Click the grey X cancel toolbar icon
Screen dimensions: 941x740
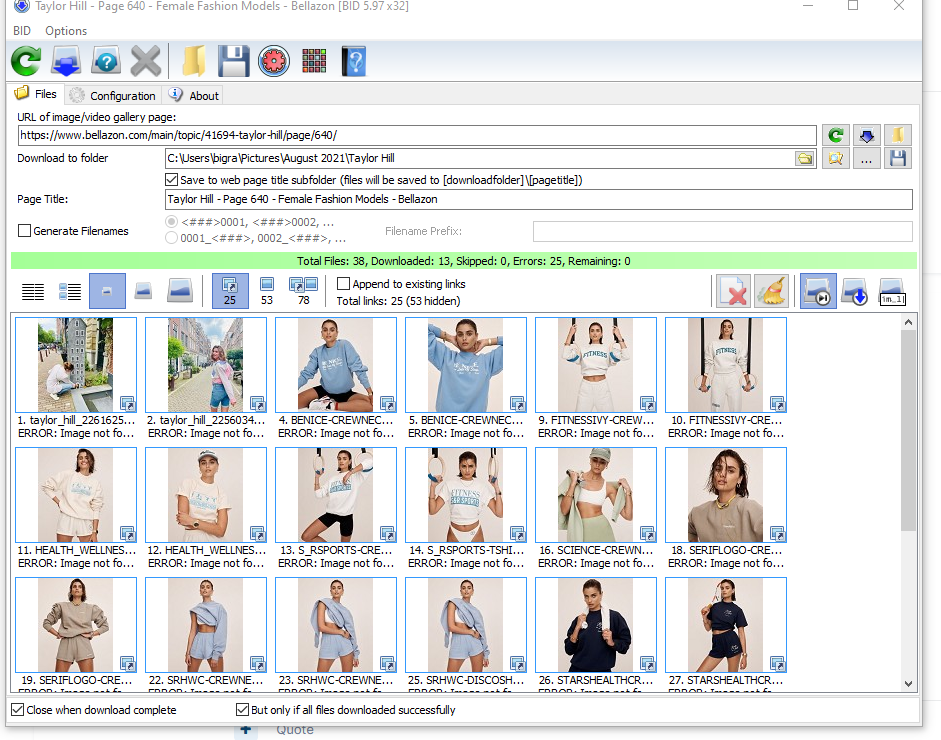click(x=146, y=61)
